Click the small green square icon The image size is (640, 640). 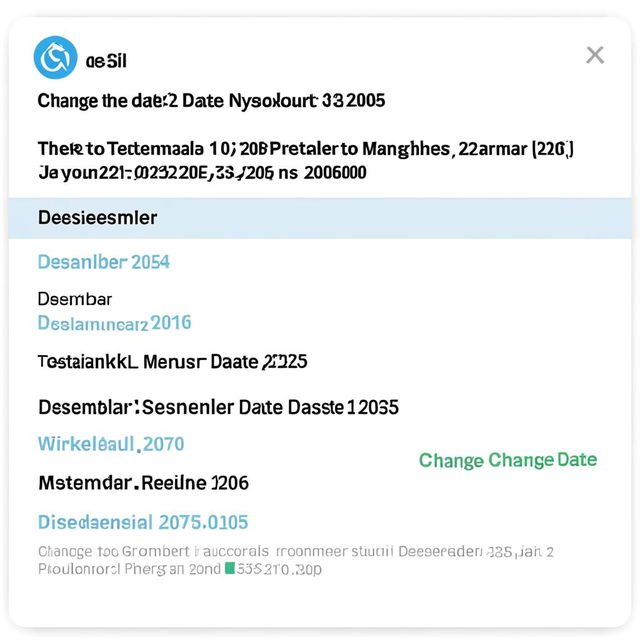[x=230, y=568]
